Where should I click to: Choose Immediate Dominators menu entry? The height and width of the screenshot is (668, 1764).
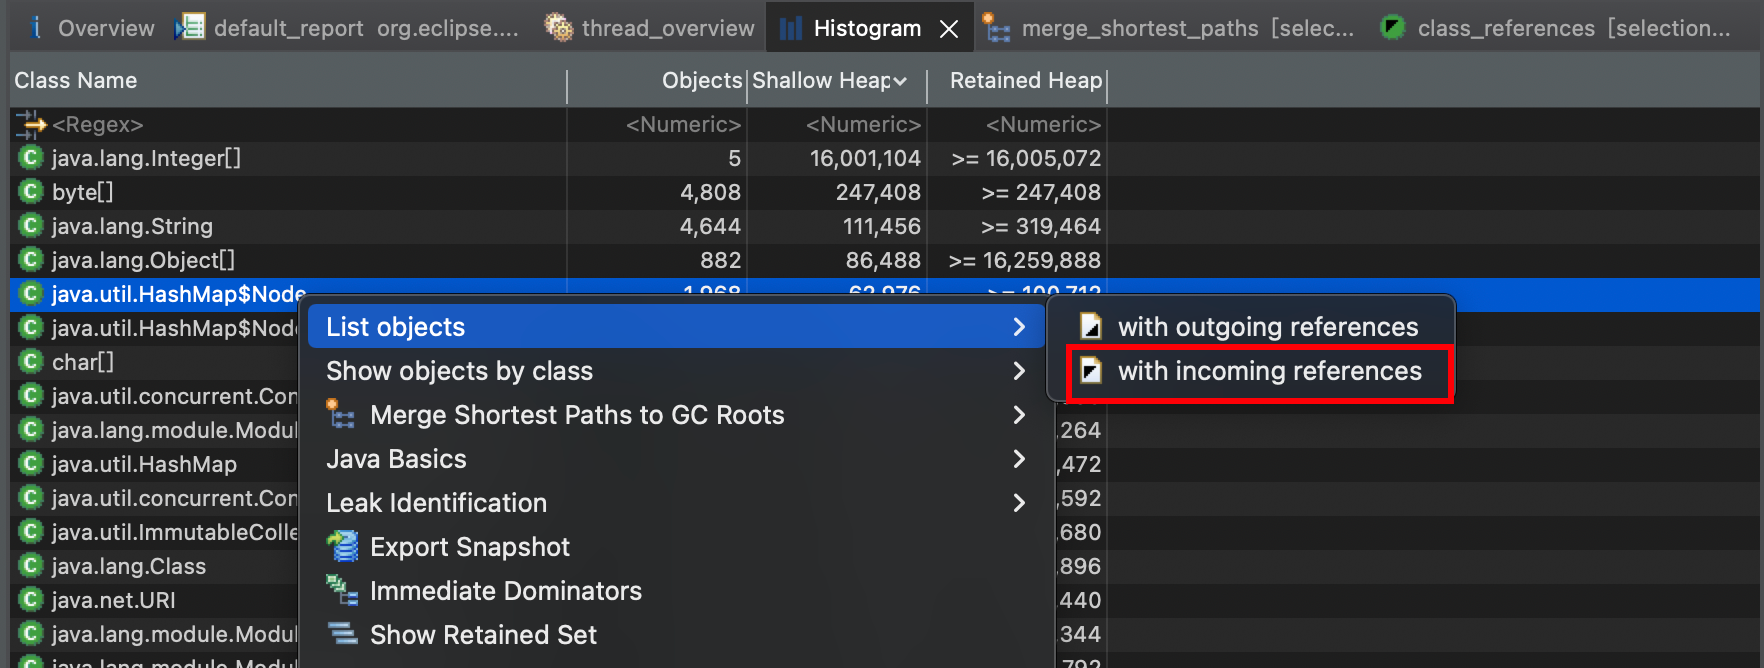[x=676, y=591]
